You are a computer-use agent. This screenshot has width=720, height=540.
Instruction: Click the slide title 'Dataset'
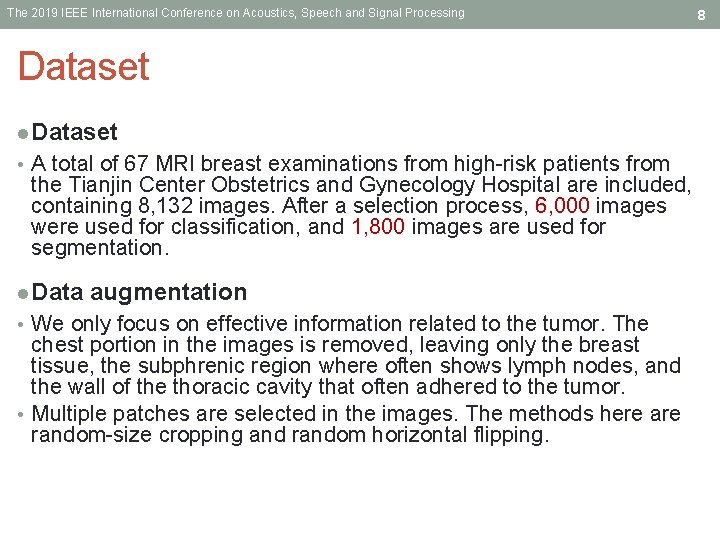(84, 66)
